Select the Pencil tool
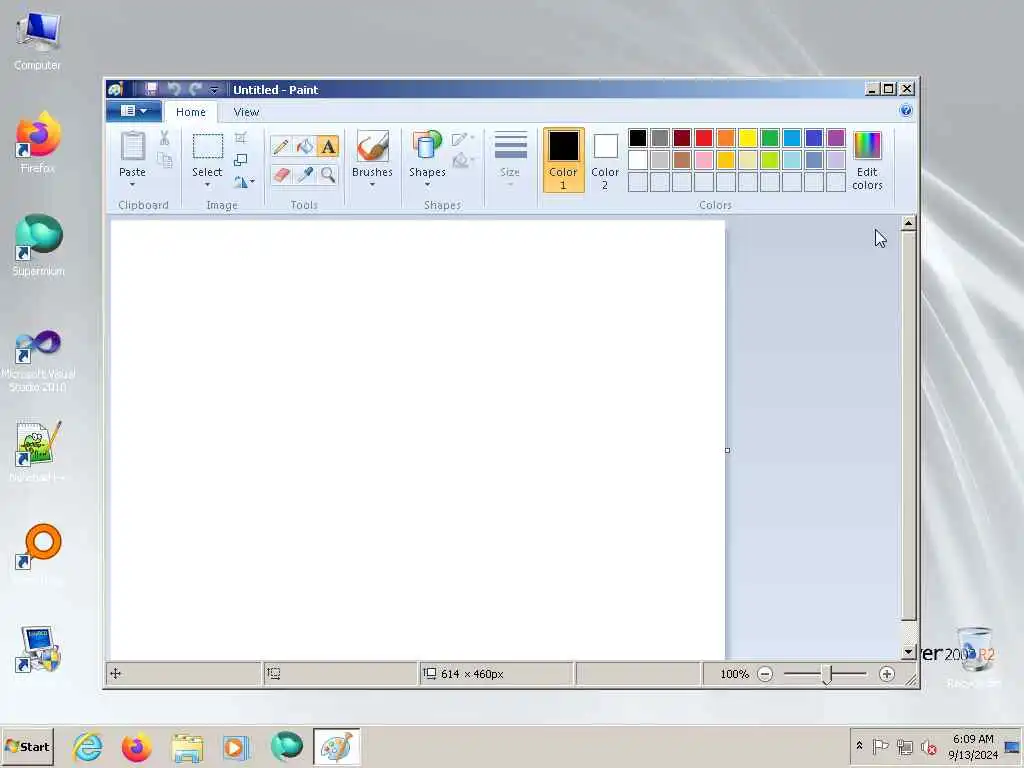Screen dimensions: 1024x768 [x=281, y=146]
